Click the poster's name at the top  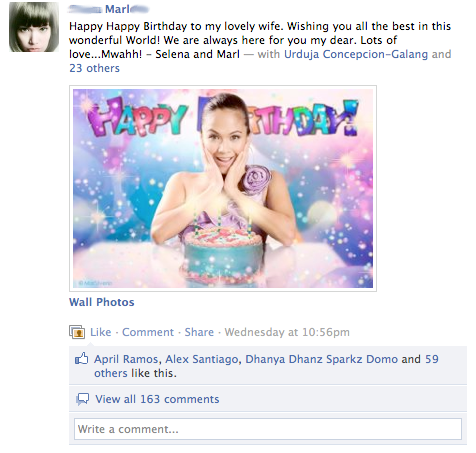tap(109, 9)
